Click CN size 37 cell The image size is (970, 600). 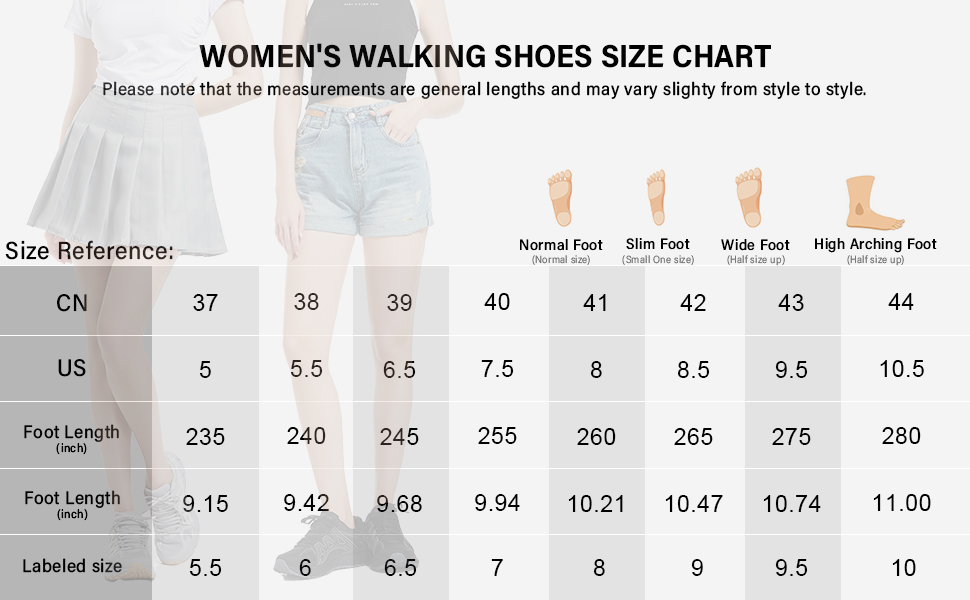pos(205,302)
